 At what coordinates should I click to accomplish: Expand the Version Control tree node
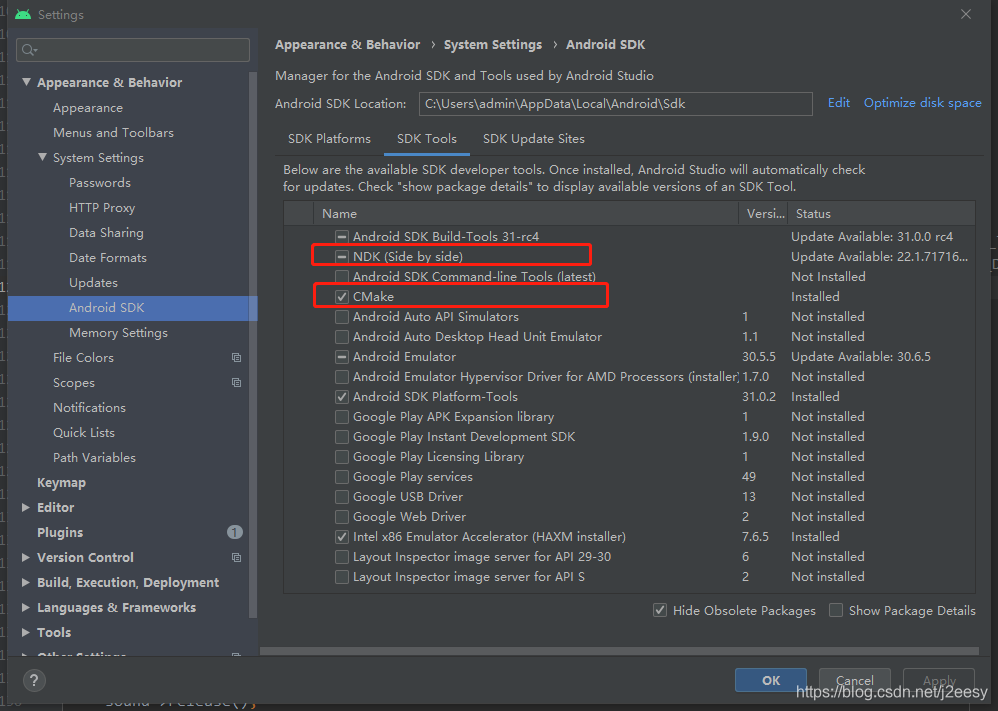click(26, 558)
